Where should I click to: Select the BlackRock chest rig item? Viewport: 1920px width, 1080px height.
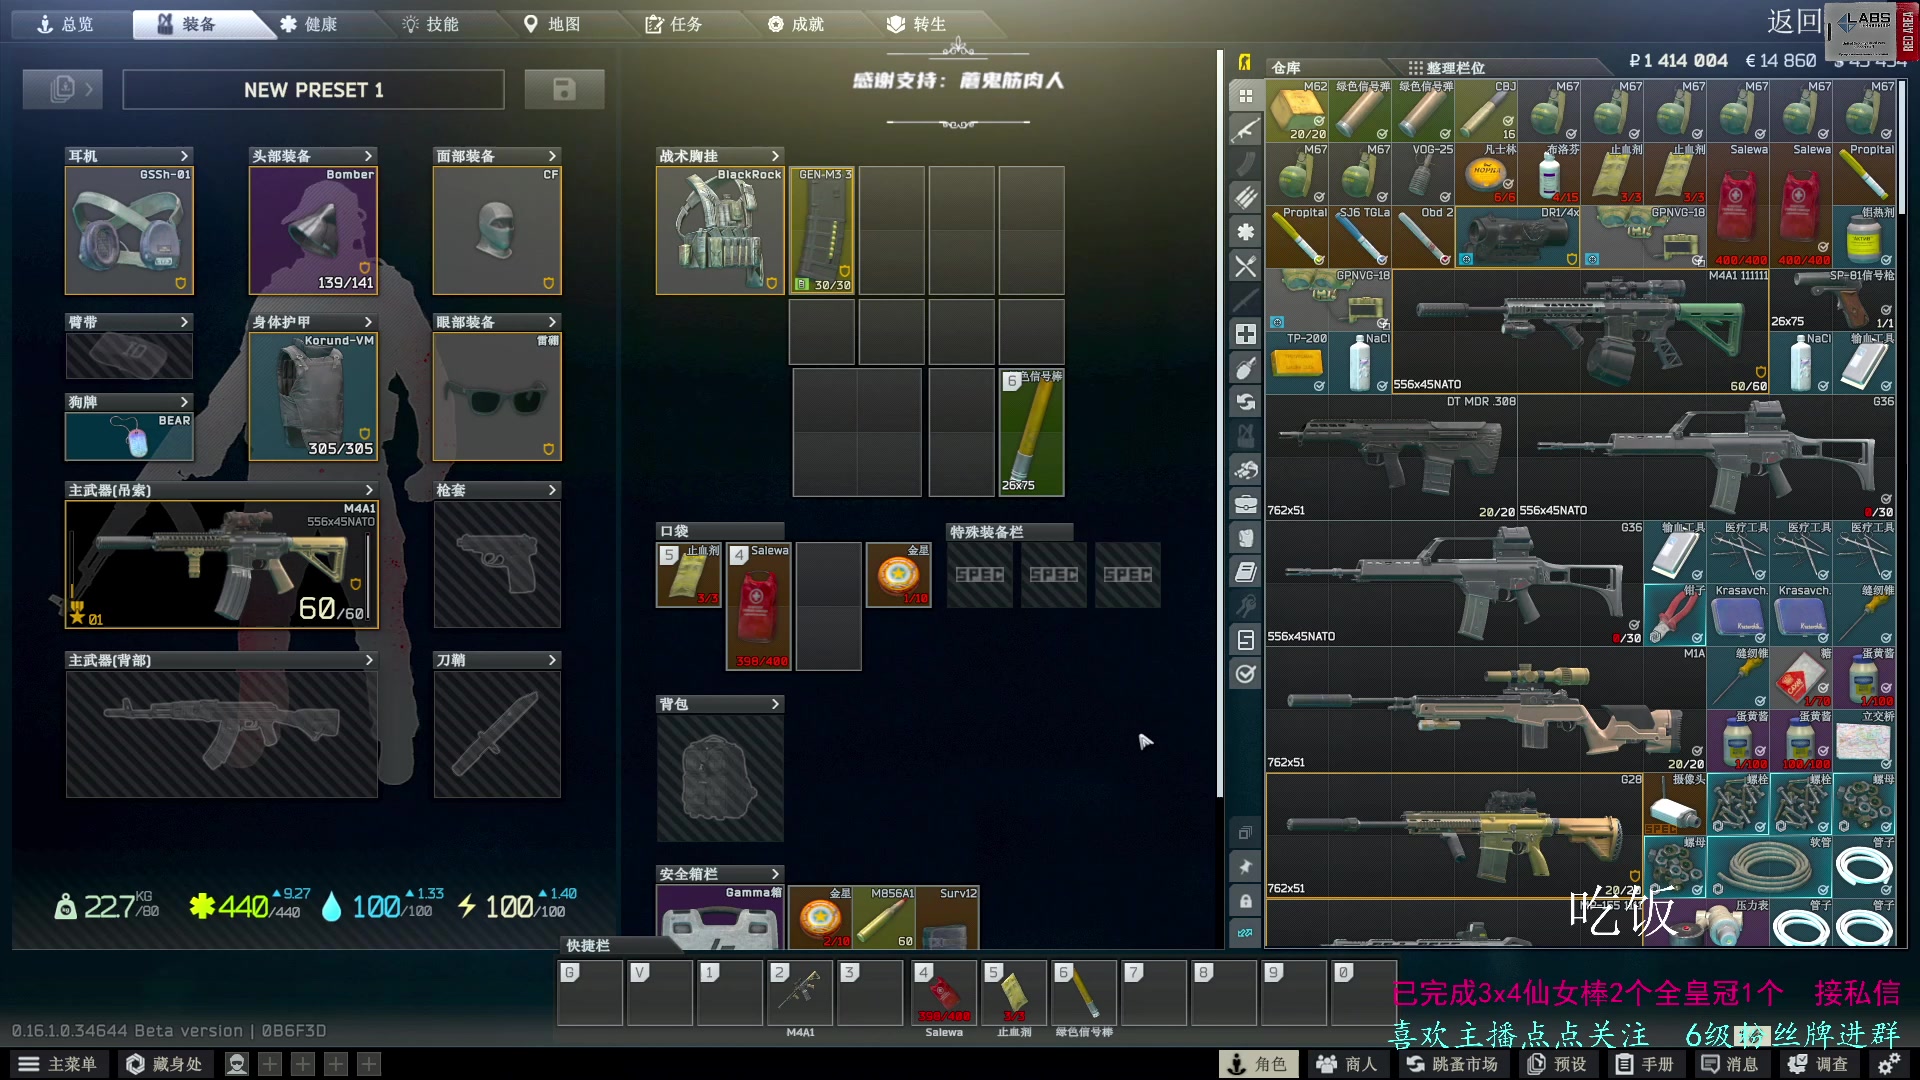720,230
